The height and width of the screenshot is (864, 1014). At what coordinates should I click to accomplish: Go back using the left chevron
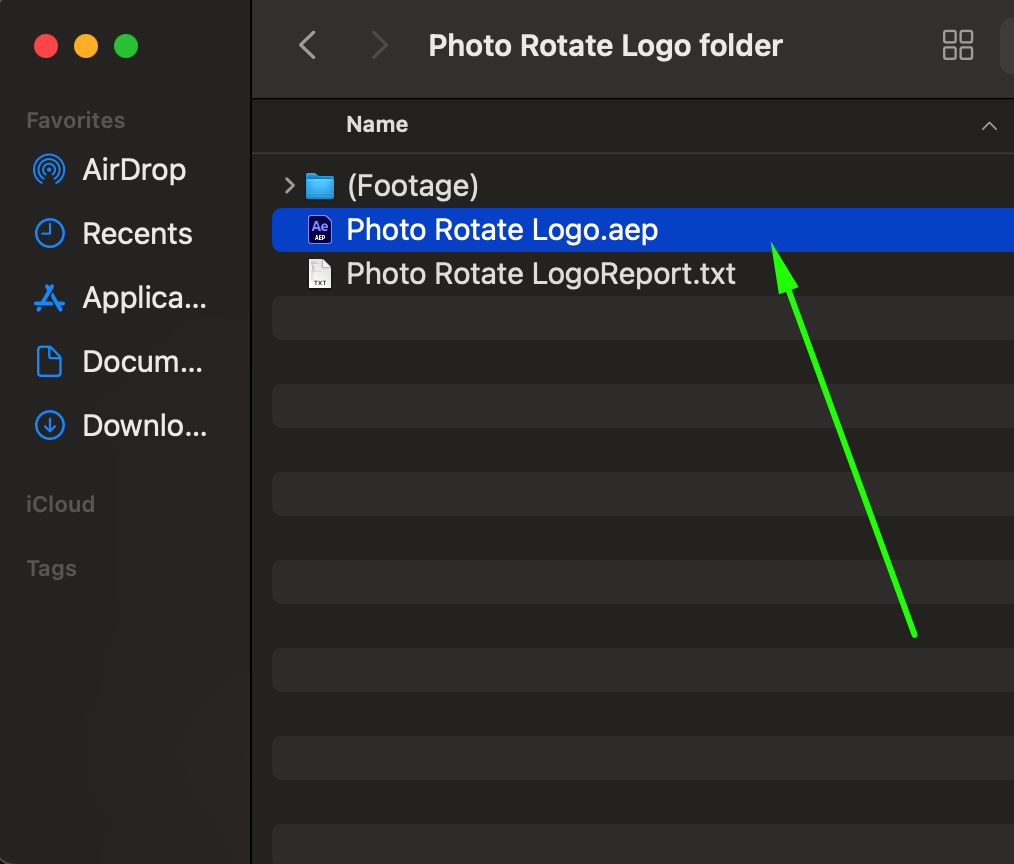308,45
